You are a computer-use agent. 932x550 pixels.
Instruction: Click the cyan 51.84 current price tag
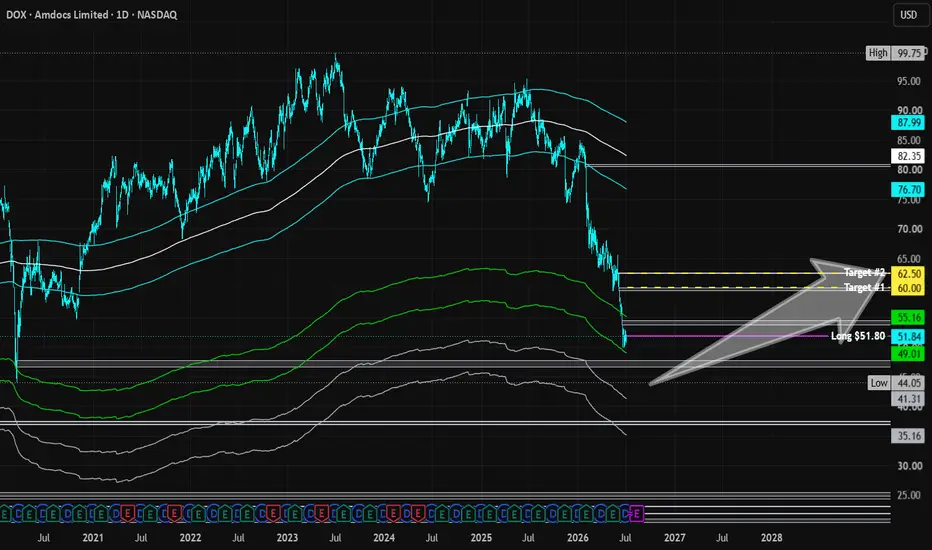(908, 337)
